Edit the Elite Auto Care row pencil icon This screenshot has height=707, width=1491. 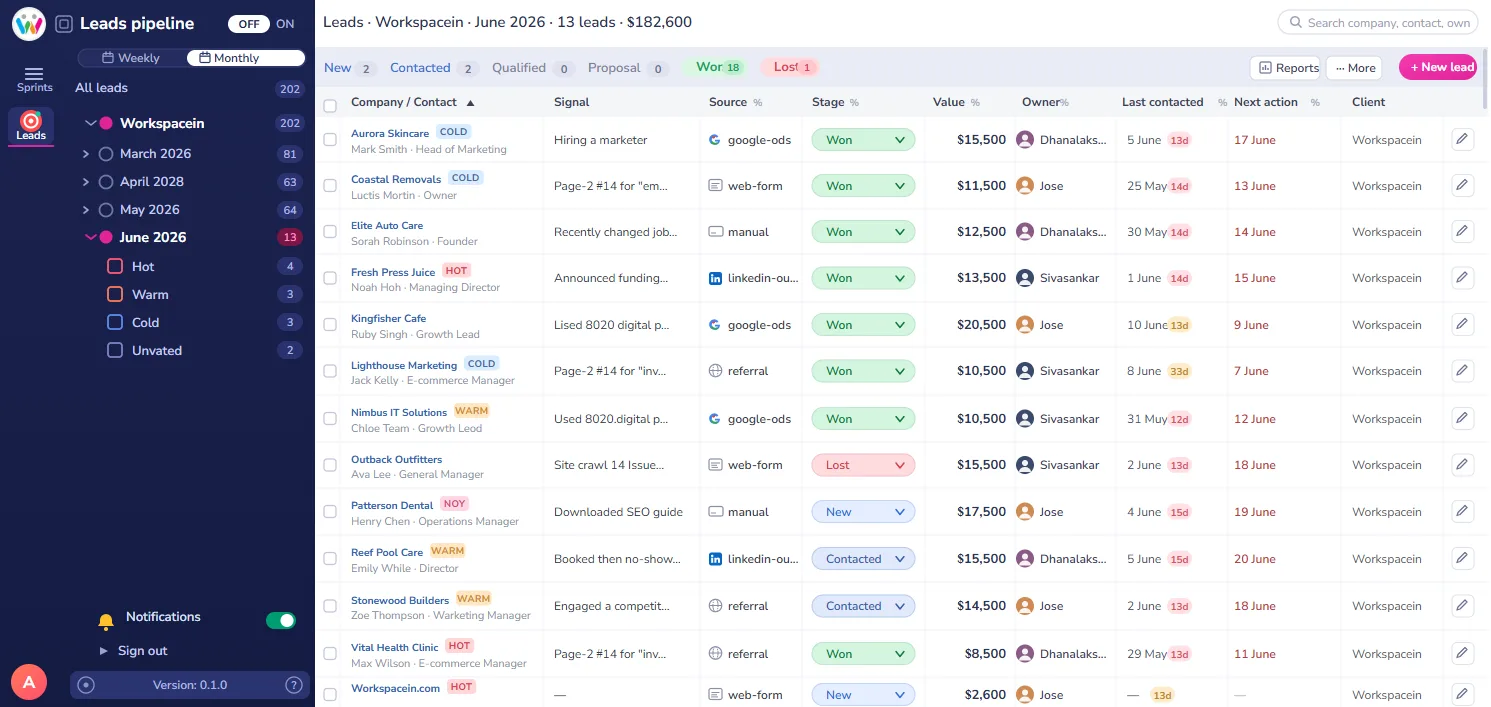tap(1463, 231)
